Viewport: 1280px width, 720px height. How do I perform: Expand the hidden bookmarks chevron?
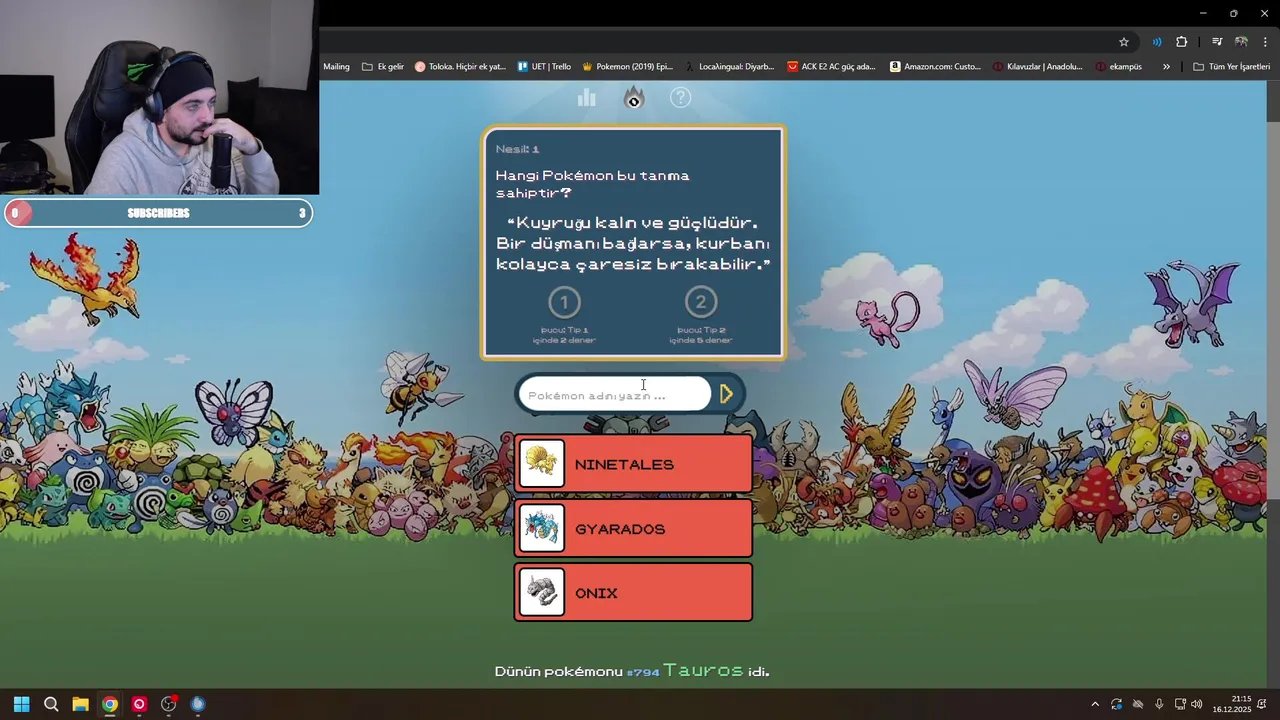tap(1166, 67)
